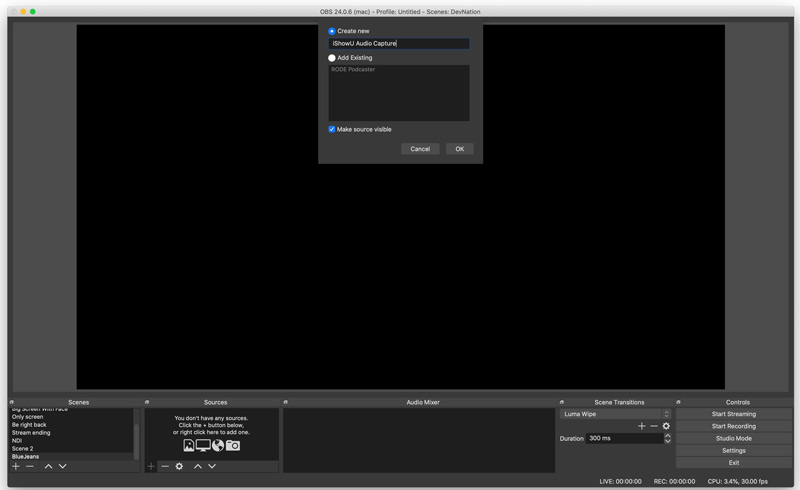Move source up in Sources panel
This screenshot has height=490, width=800.
(x=197, y=466)
